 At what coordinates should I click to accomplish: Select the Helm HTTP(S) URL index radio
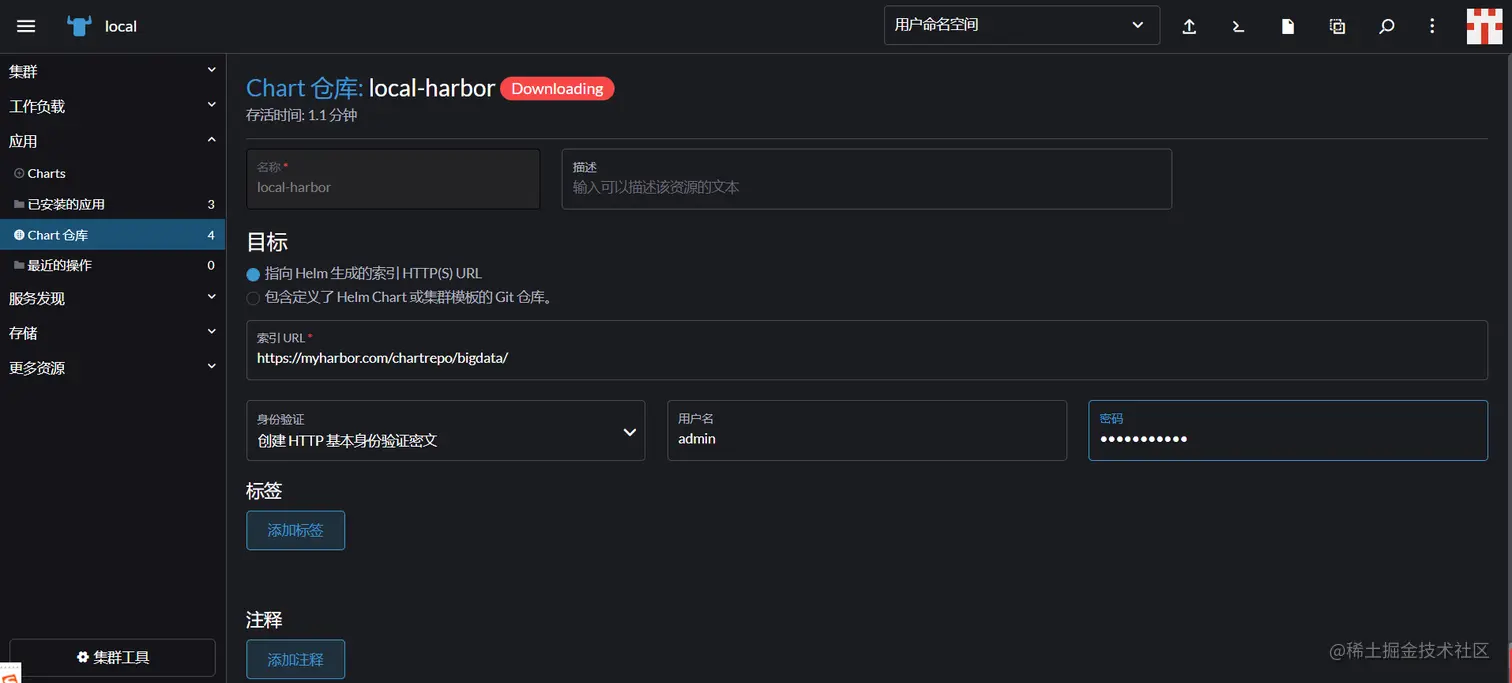(x=253, y=274)
